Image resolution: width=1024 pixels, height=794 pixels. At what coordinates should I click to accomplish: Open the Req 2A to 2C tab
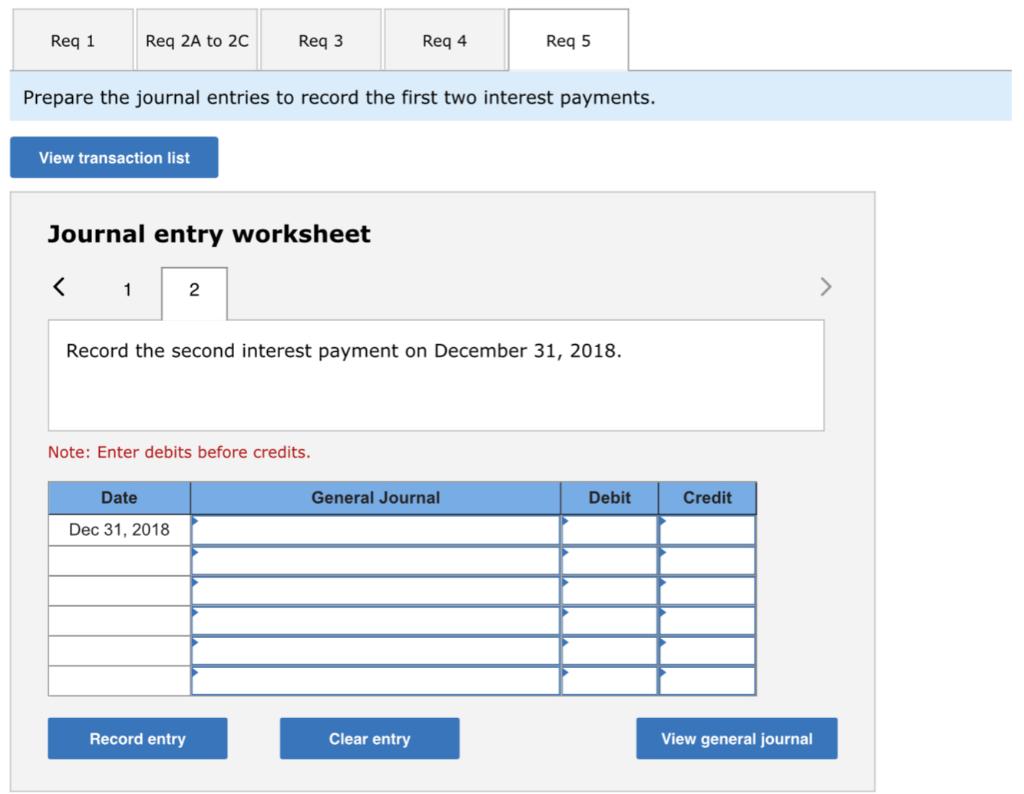[196, 39]
